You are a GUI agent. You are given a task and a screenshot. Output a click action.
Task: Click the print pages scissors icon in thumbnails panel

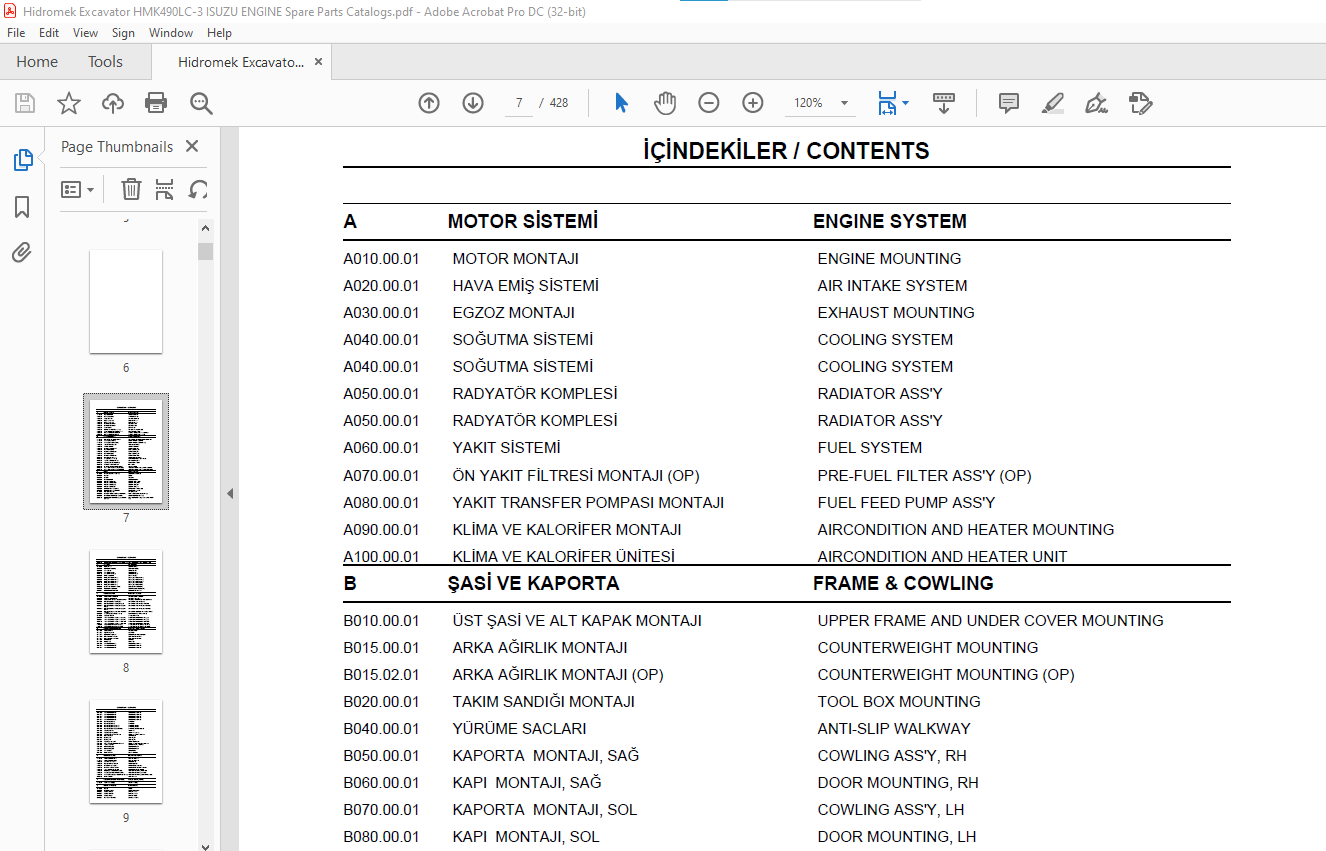(165, 189)
